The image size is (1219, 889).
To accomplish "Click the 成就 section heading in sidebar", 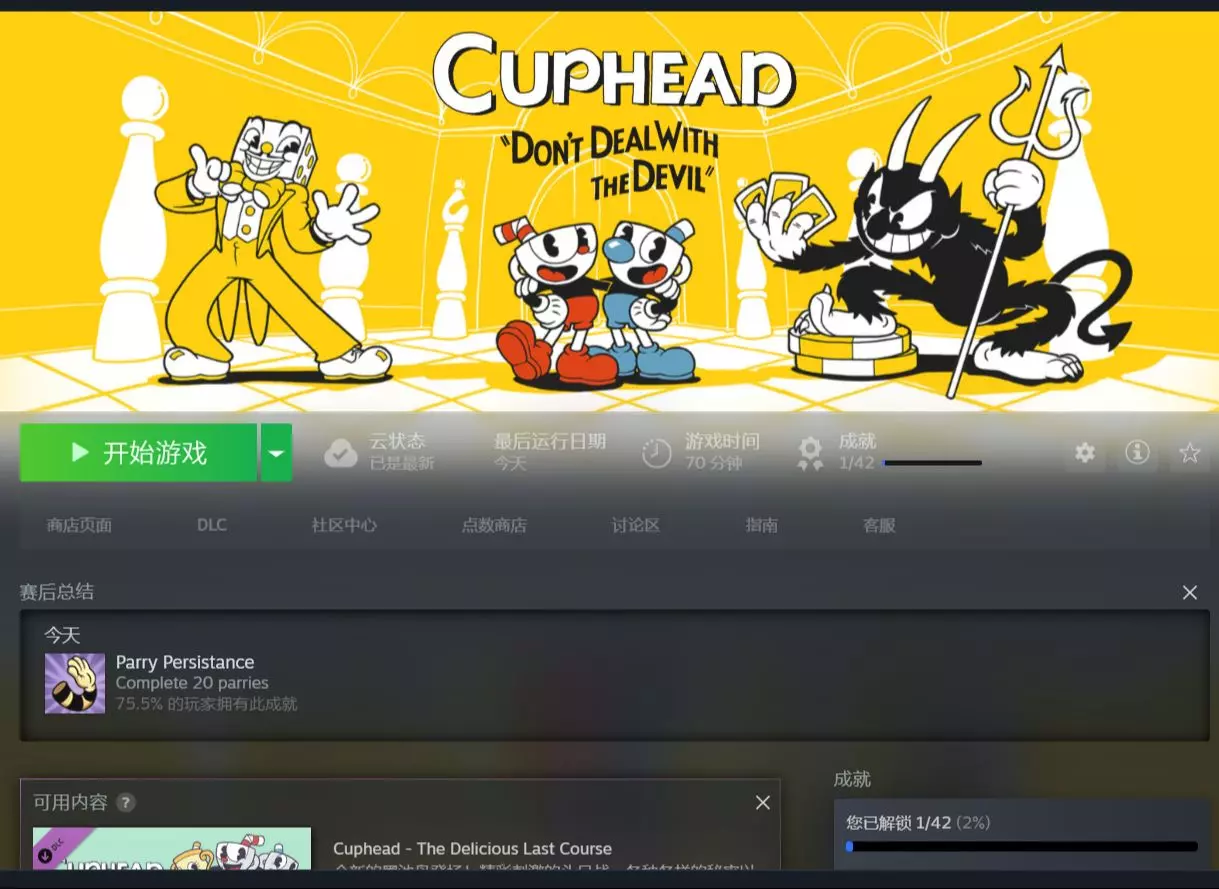I will [x=852, y=779].
